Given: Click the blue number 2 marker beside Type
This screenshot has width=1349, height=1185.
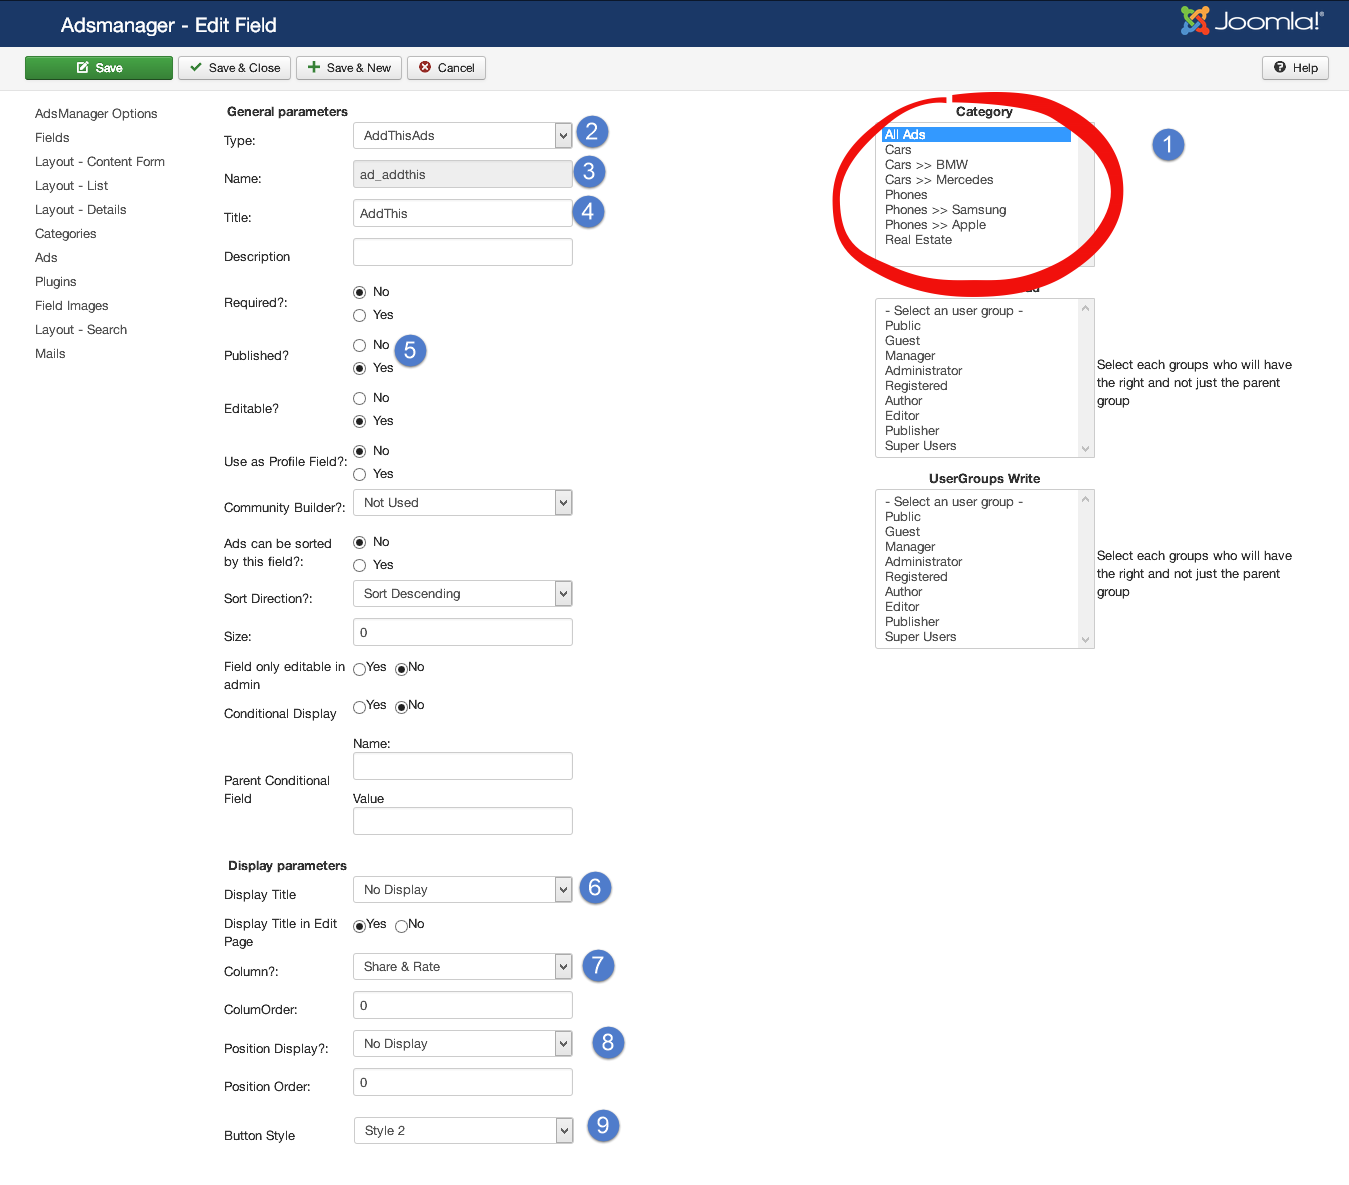Looking at the screenshot, I should [591, 132].
